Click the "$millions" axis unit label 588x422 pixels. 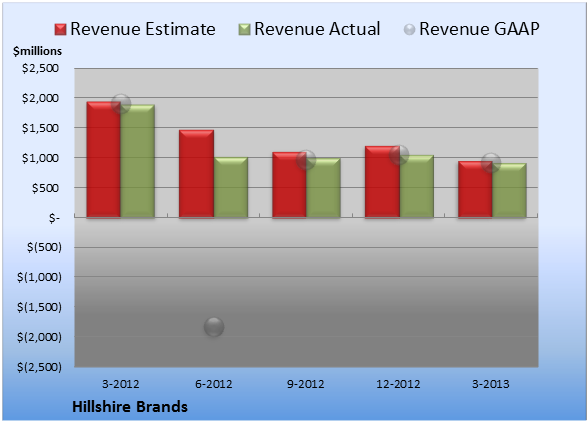pos(37,51)
